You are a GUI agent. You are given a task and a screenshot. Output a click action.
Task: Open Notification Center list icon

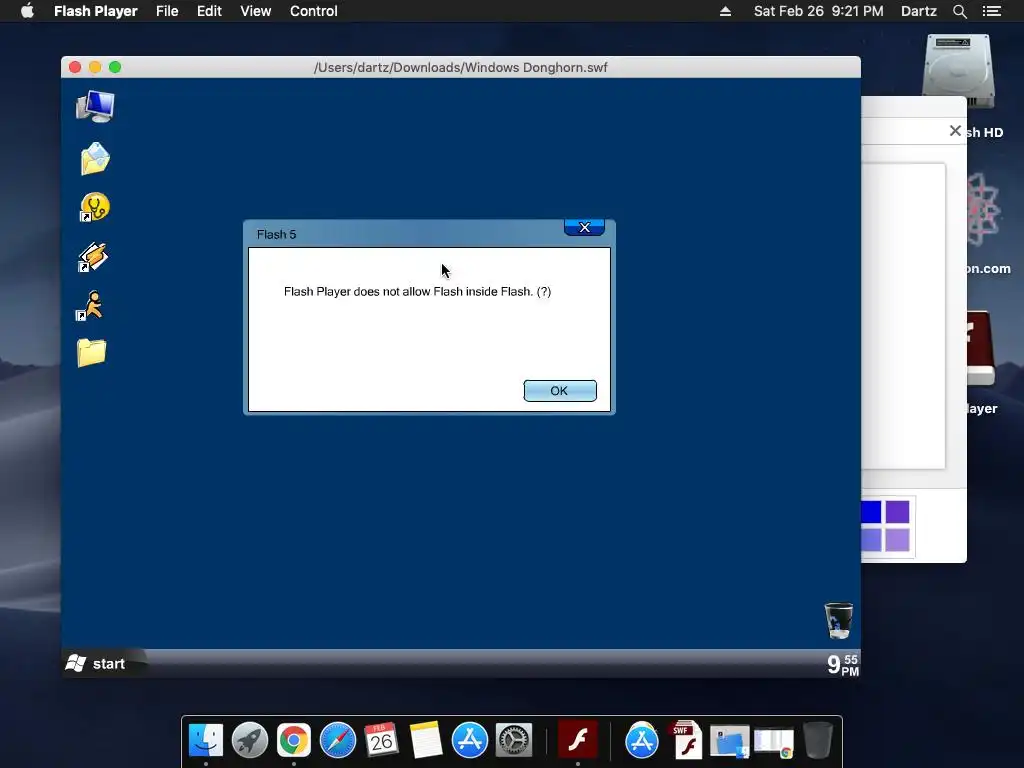pyautogui.click(x=991, y=11)
